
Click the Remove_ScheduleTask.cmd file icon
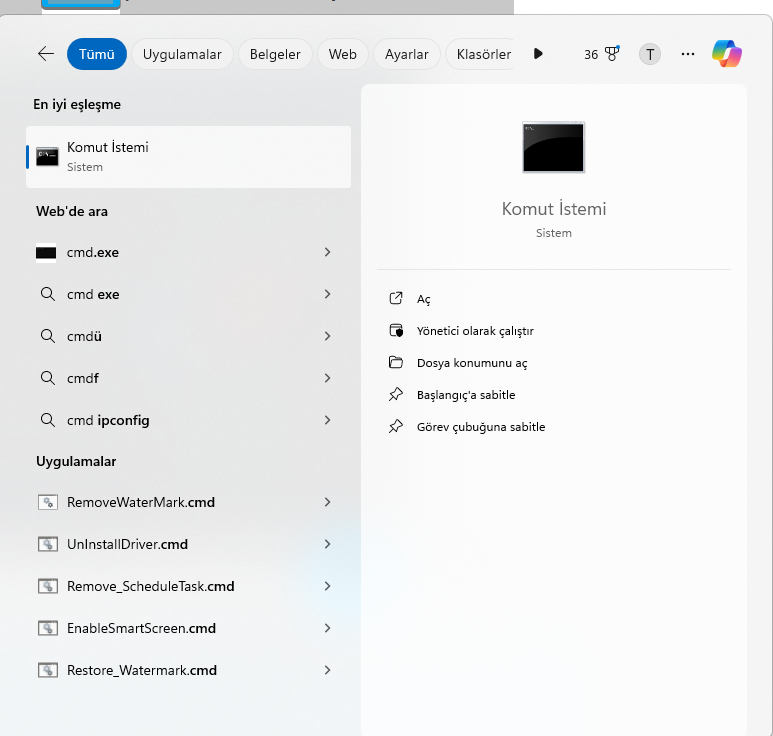coord(48,586)
